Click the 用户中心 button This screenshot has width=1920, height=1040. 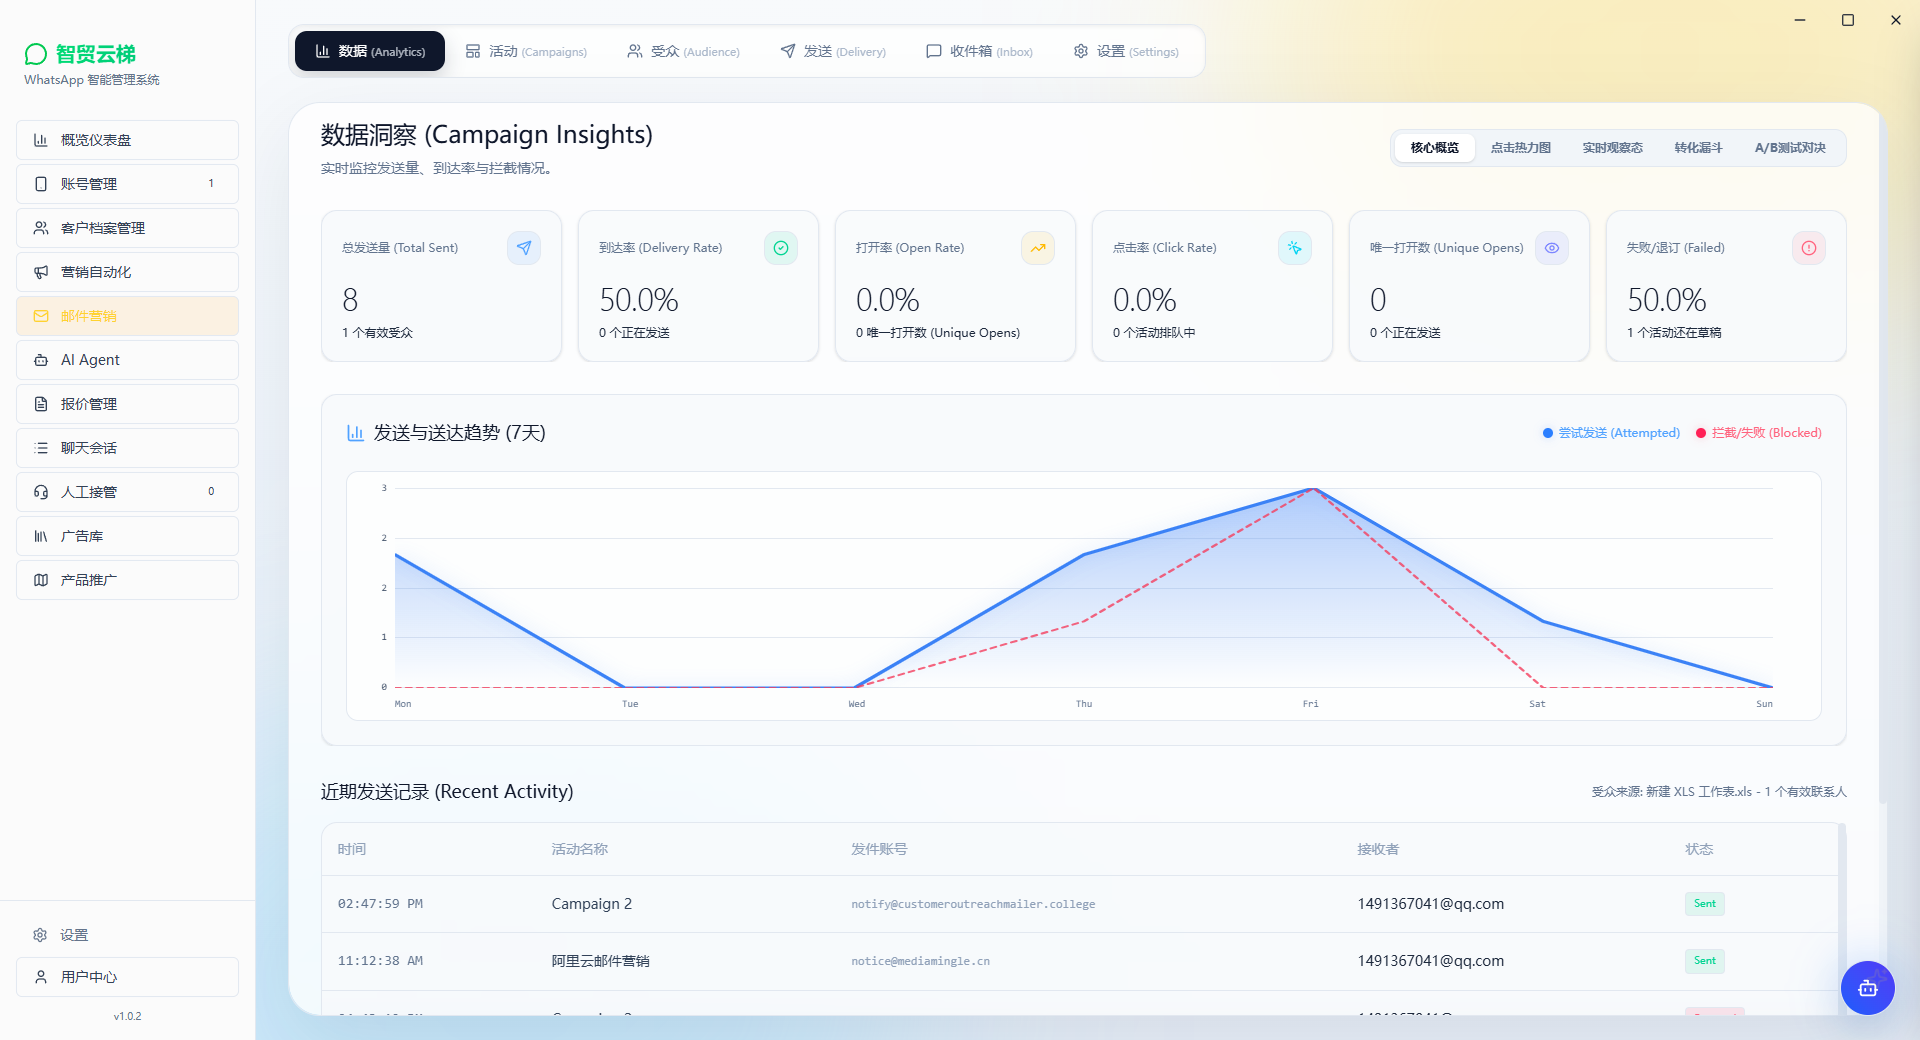[127, 977]
